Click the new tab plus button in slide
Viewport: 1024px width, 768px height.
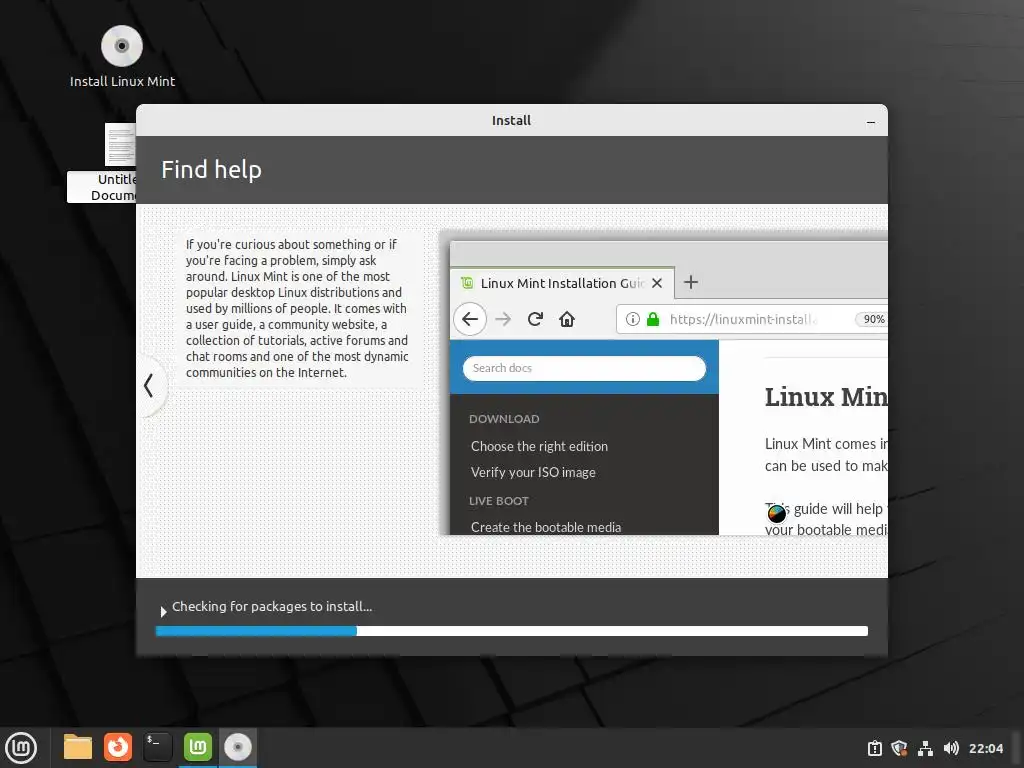691,282
